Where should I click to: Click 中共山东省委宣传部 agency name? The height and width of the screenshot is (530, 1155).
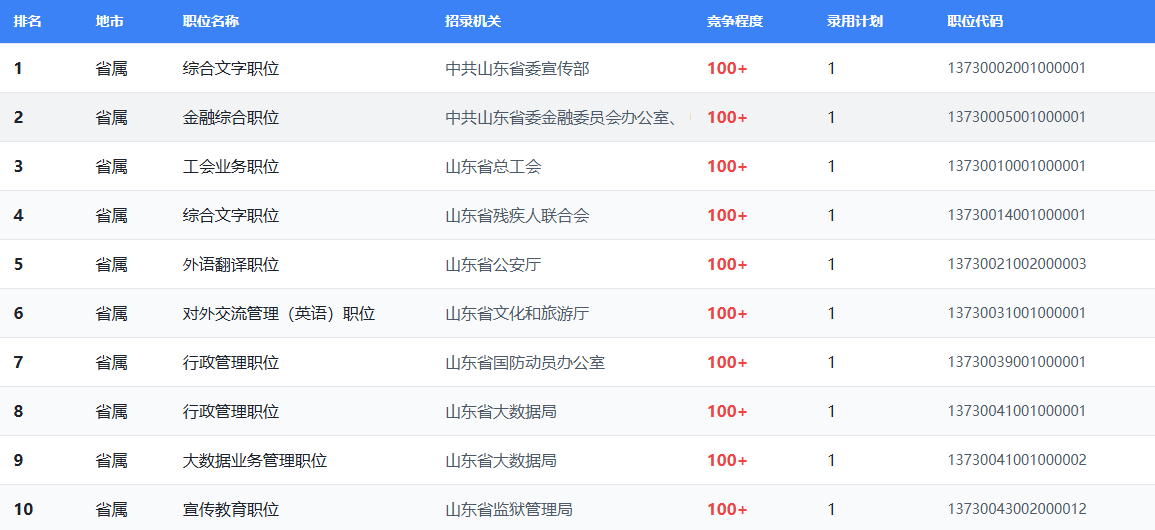[x=517, y=69]
